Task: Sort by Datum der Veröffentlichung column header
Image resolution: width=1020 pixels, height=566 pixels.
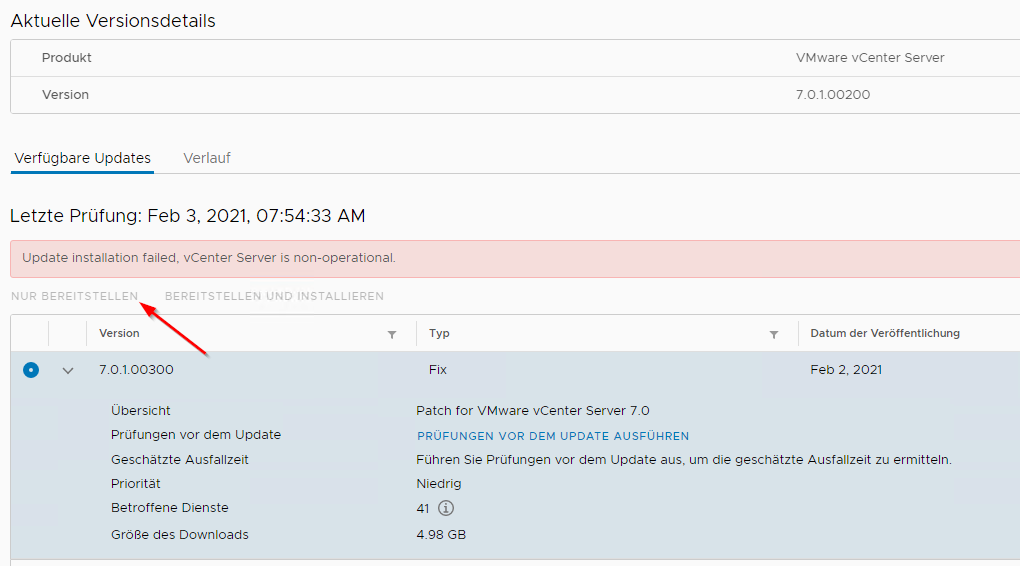Action: (885, 333)
